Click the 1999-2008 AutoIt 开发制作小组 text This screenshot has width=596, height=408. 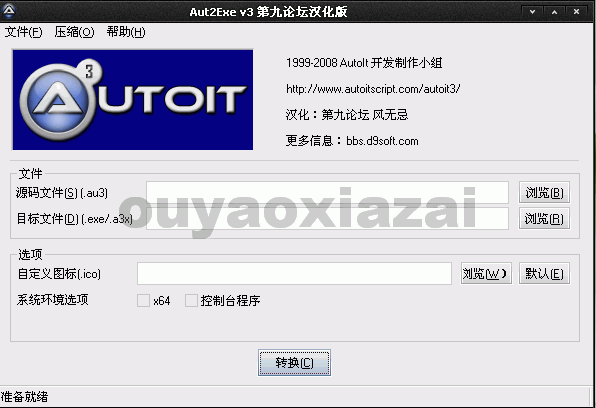coord(364,63)
